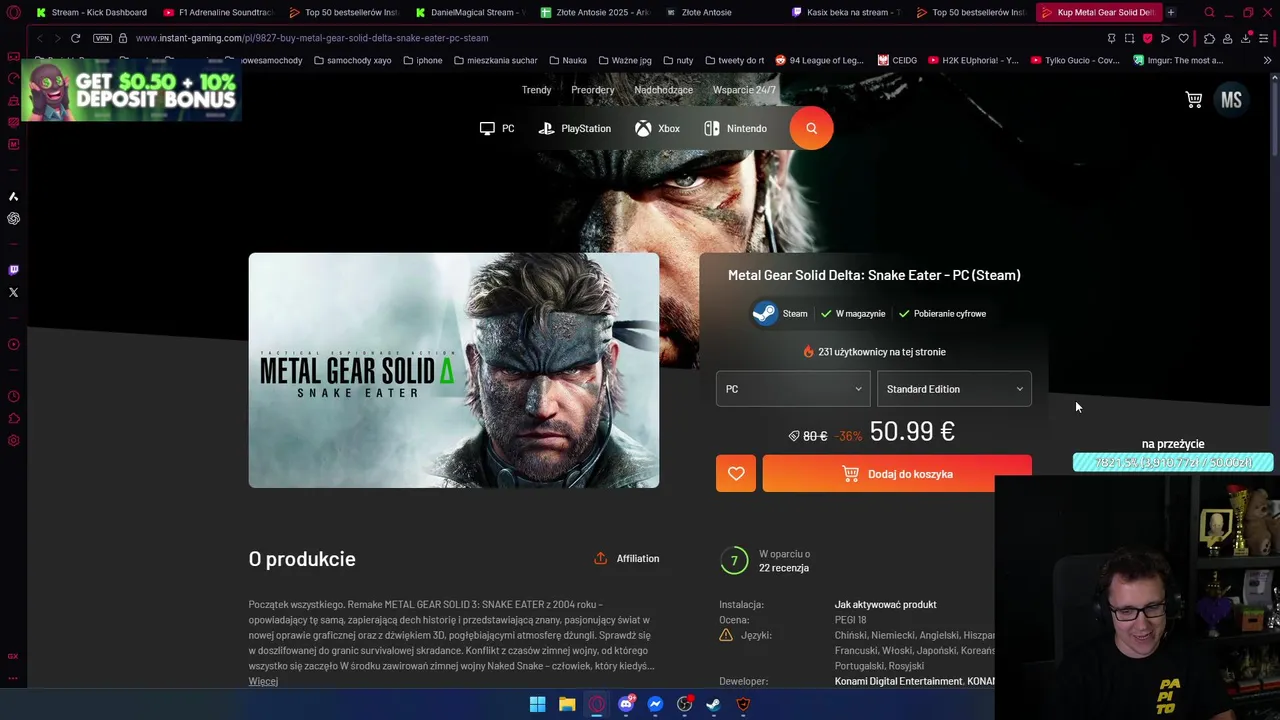
Task: Open the Trendy menu item
Action: tap(536, 90)
